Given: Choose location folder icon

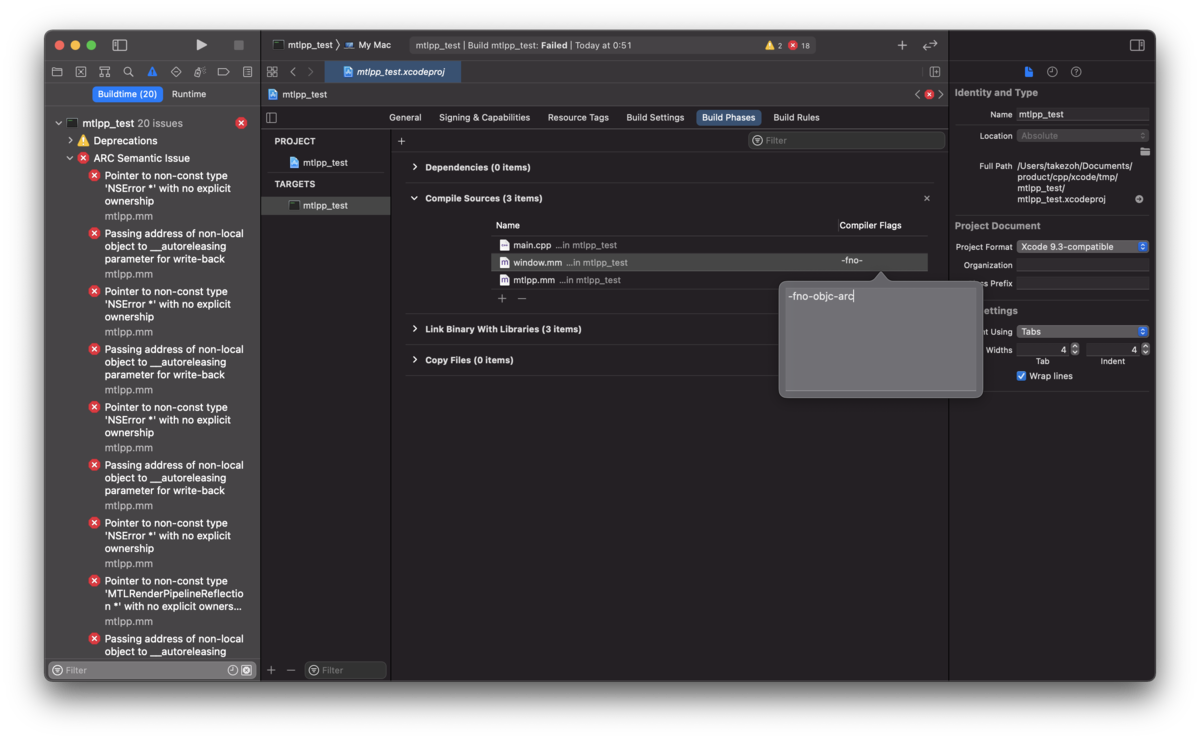Looking at the screenshot, I should (x=1144, y=152).
